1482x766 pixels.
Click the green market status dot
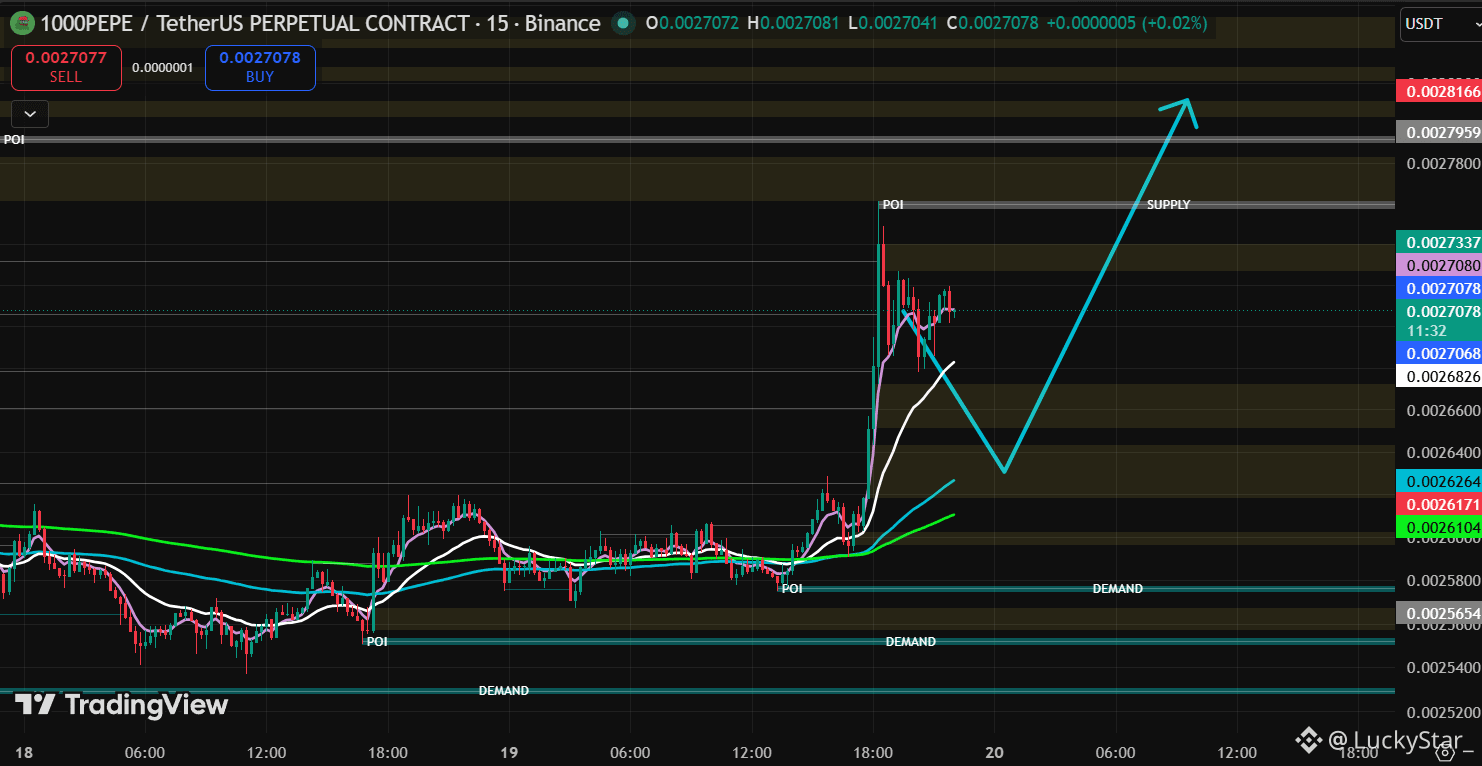click(x=623, y=22)
